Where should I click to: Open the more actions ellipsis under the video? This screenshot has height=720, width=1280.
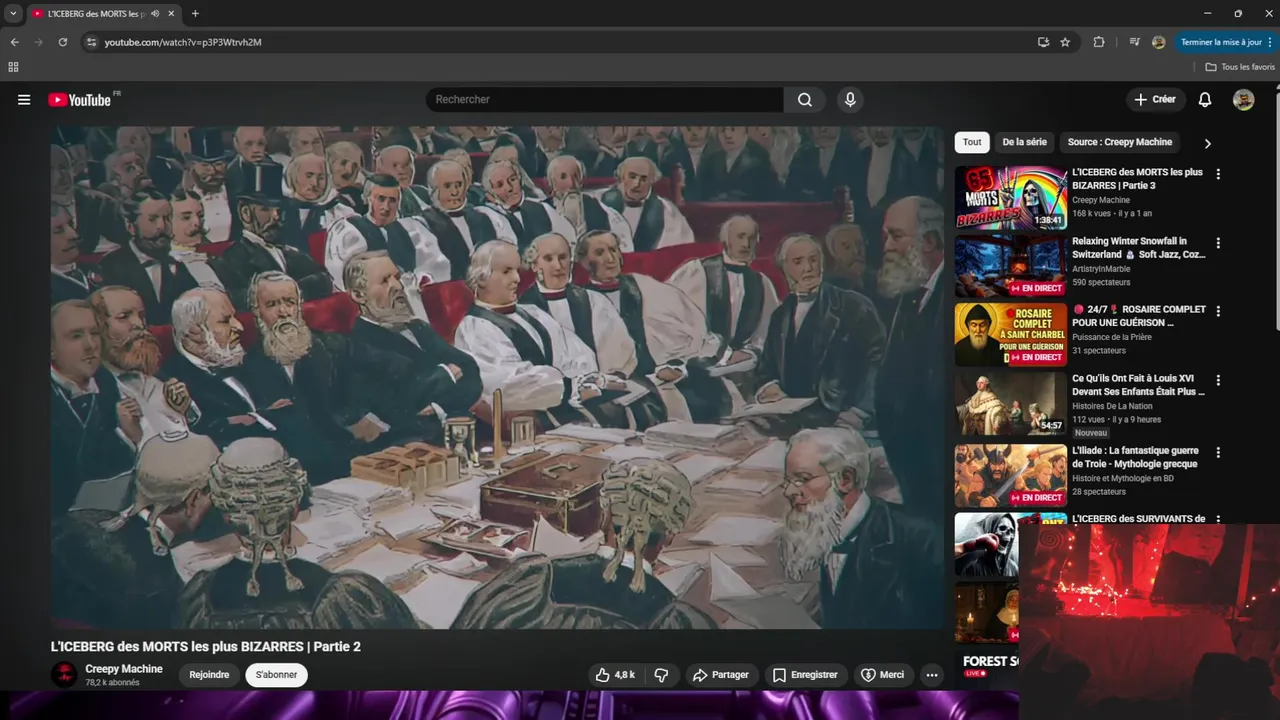(932, 675)
